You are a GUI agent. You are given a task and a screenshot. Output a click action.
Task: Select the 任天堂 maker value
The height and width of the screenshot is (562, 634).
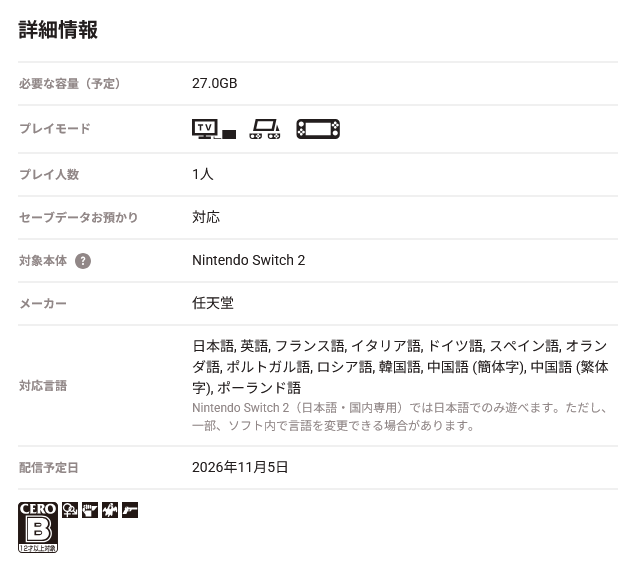[x=213, y=303]
